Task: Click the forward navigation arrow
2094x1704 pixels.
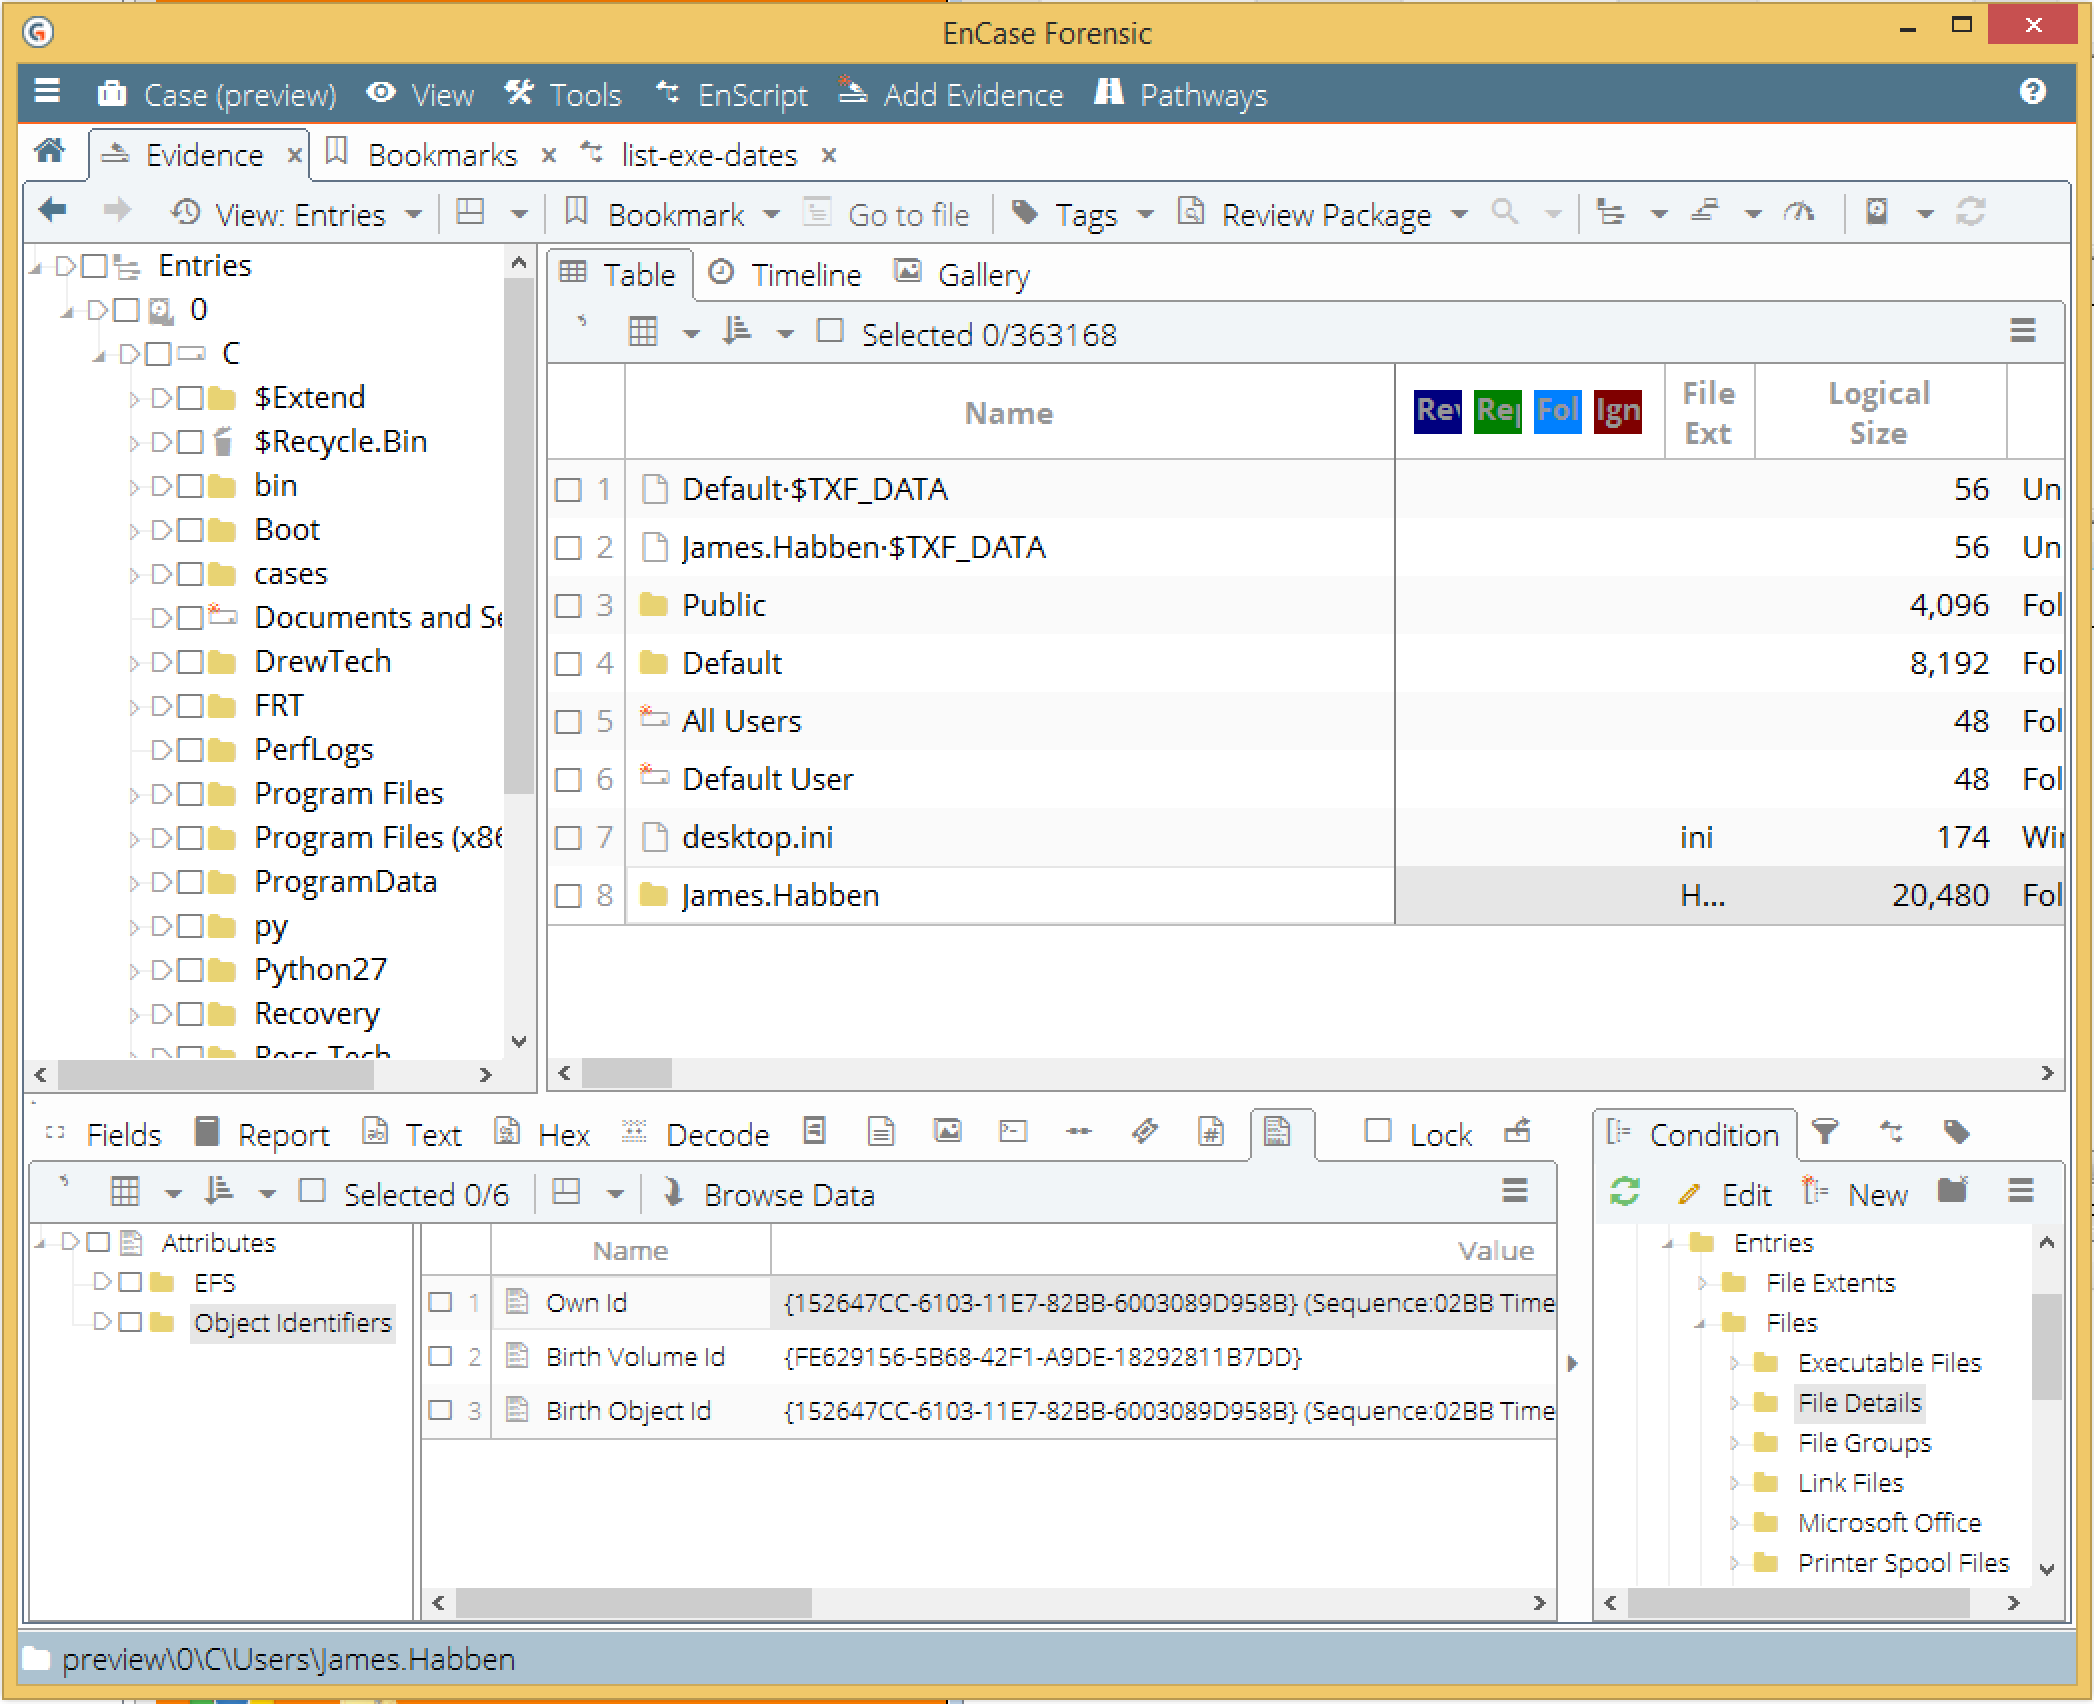Action: (117, 212)
